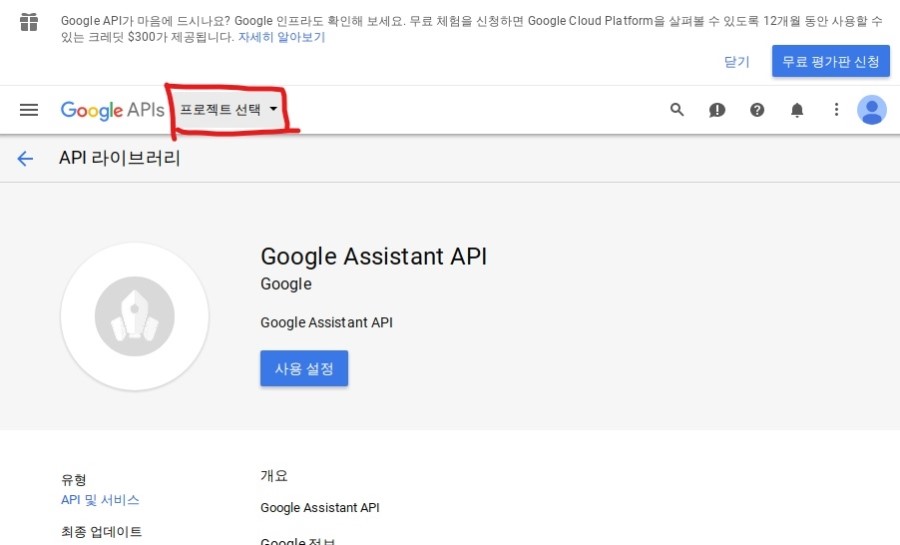900x545 pixels.
Task: Click the Google publisher name text
Action: pyautogui.click(x=286, y=284)
